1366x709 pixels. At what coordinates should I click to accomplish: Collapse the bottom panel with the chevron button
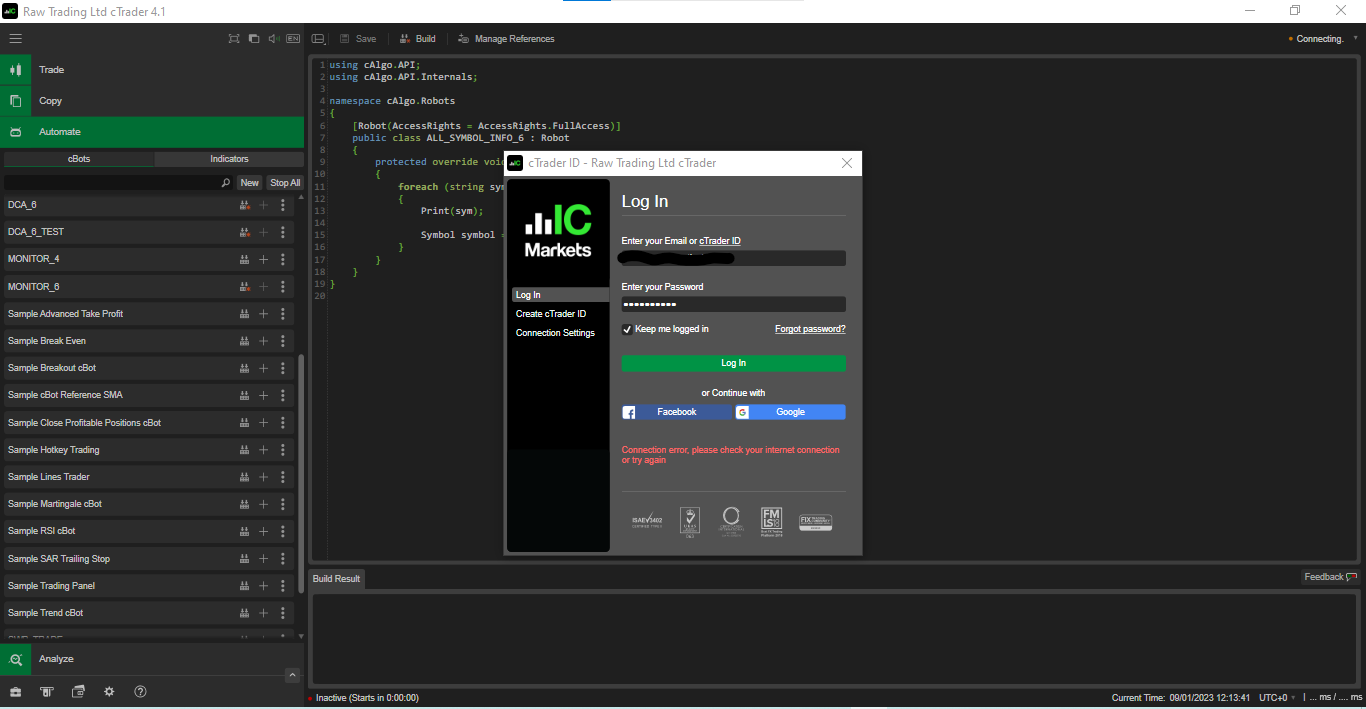[x=292, y=675]
